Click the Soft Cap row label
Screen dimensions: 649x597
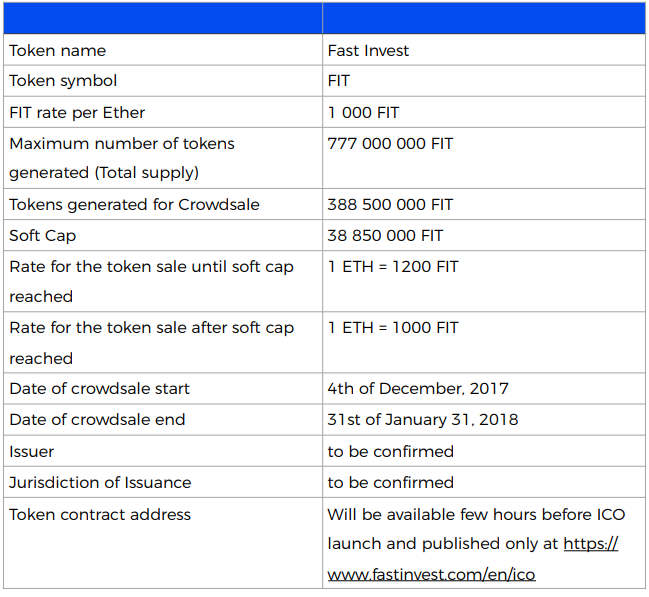[43, 236]
